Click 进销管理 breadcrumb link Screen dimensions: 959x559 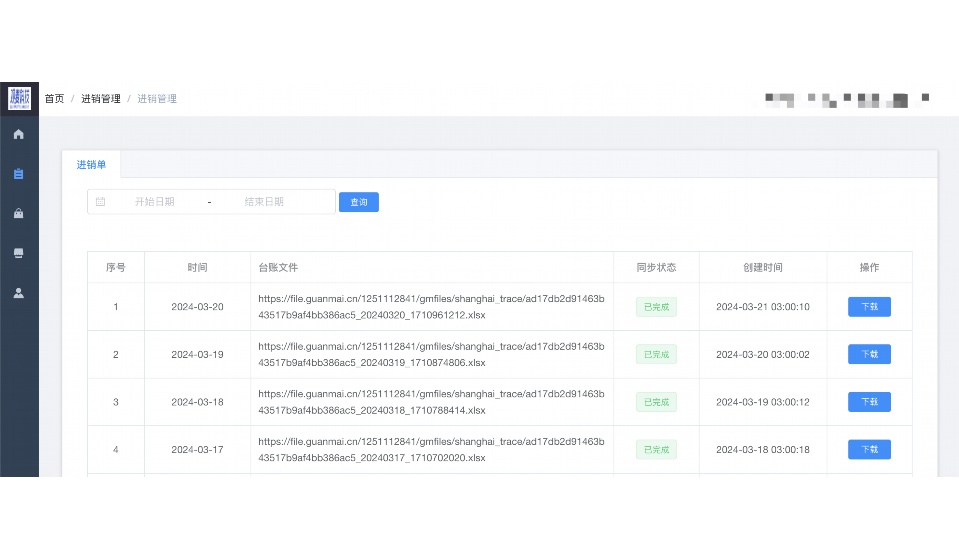click(x=101, y=99)
